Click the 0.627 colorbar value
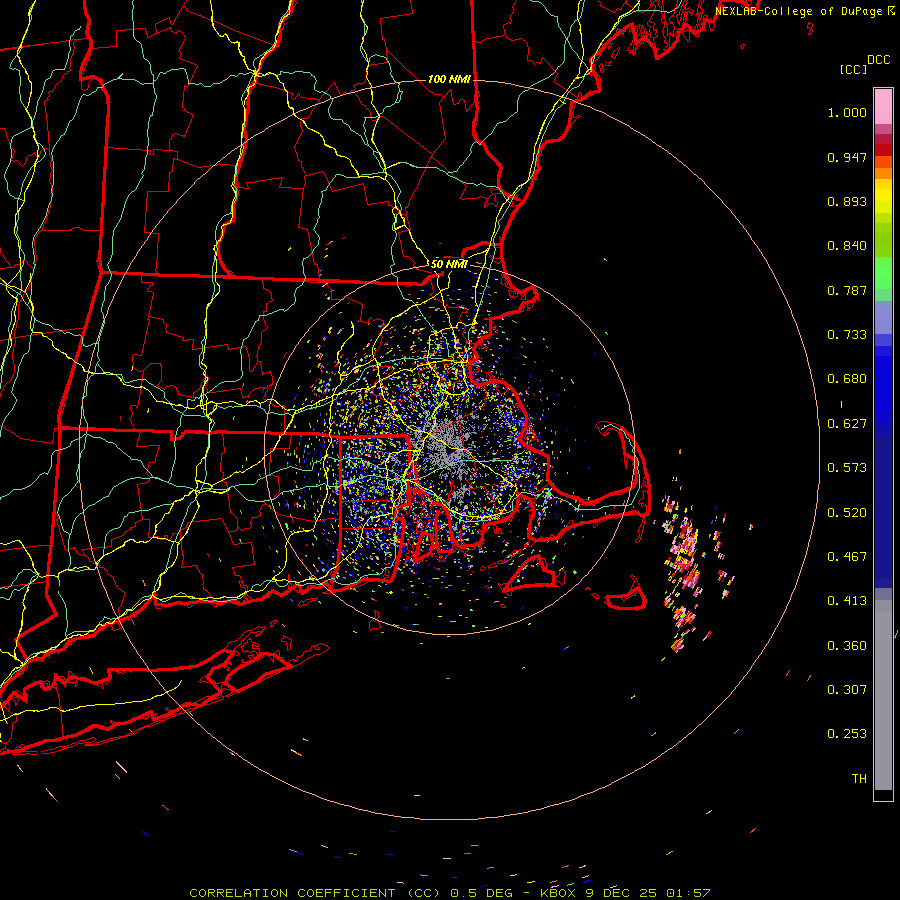Viewport: 900px width, 900px height. (x=847, y=424)
